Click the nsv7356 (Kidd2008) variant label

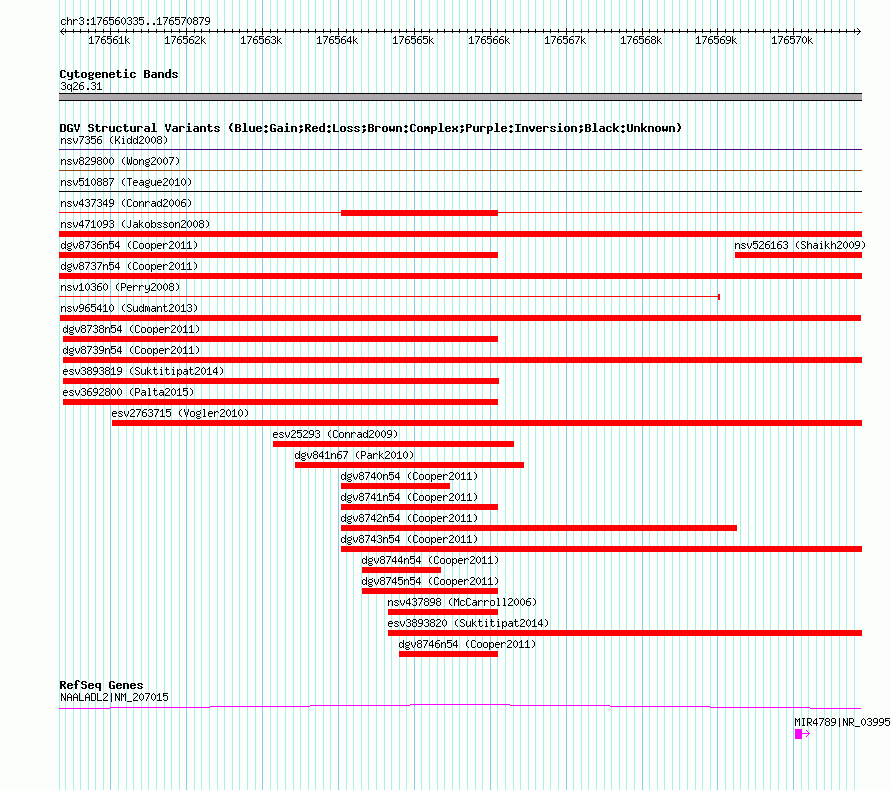click(x=114, y=140)
